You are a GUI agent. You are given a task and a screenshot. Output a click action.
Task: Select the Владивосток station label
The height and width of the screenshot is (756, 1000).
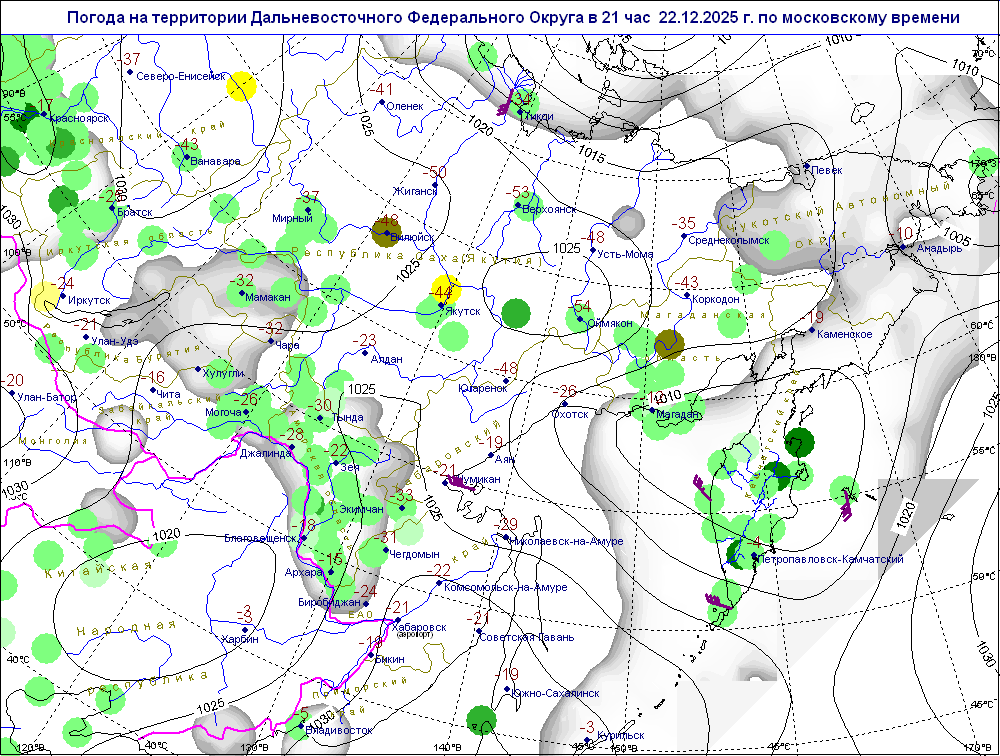(x=340, y=730)
